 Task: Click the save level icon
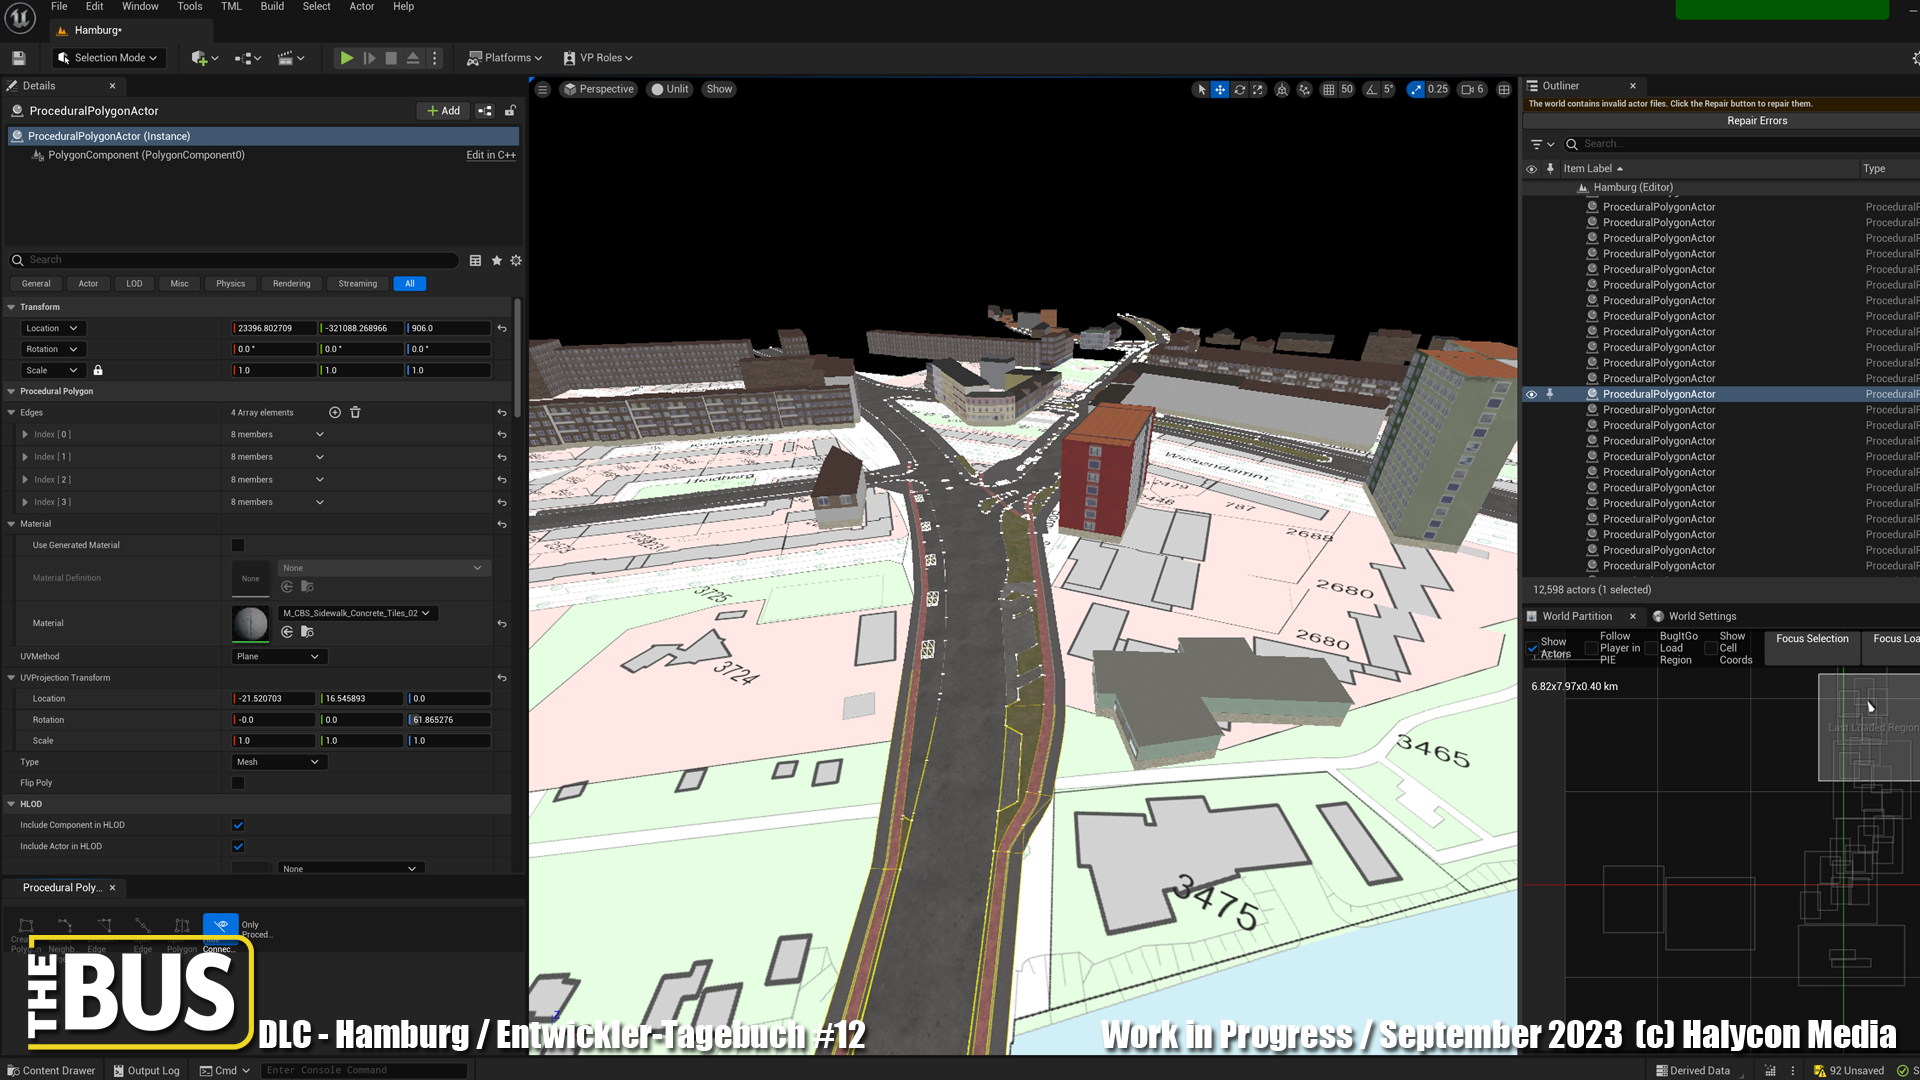pos(18,58)
